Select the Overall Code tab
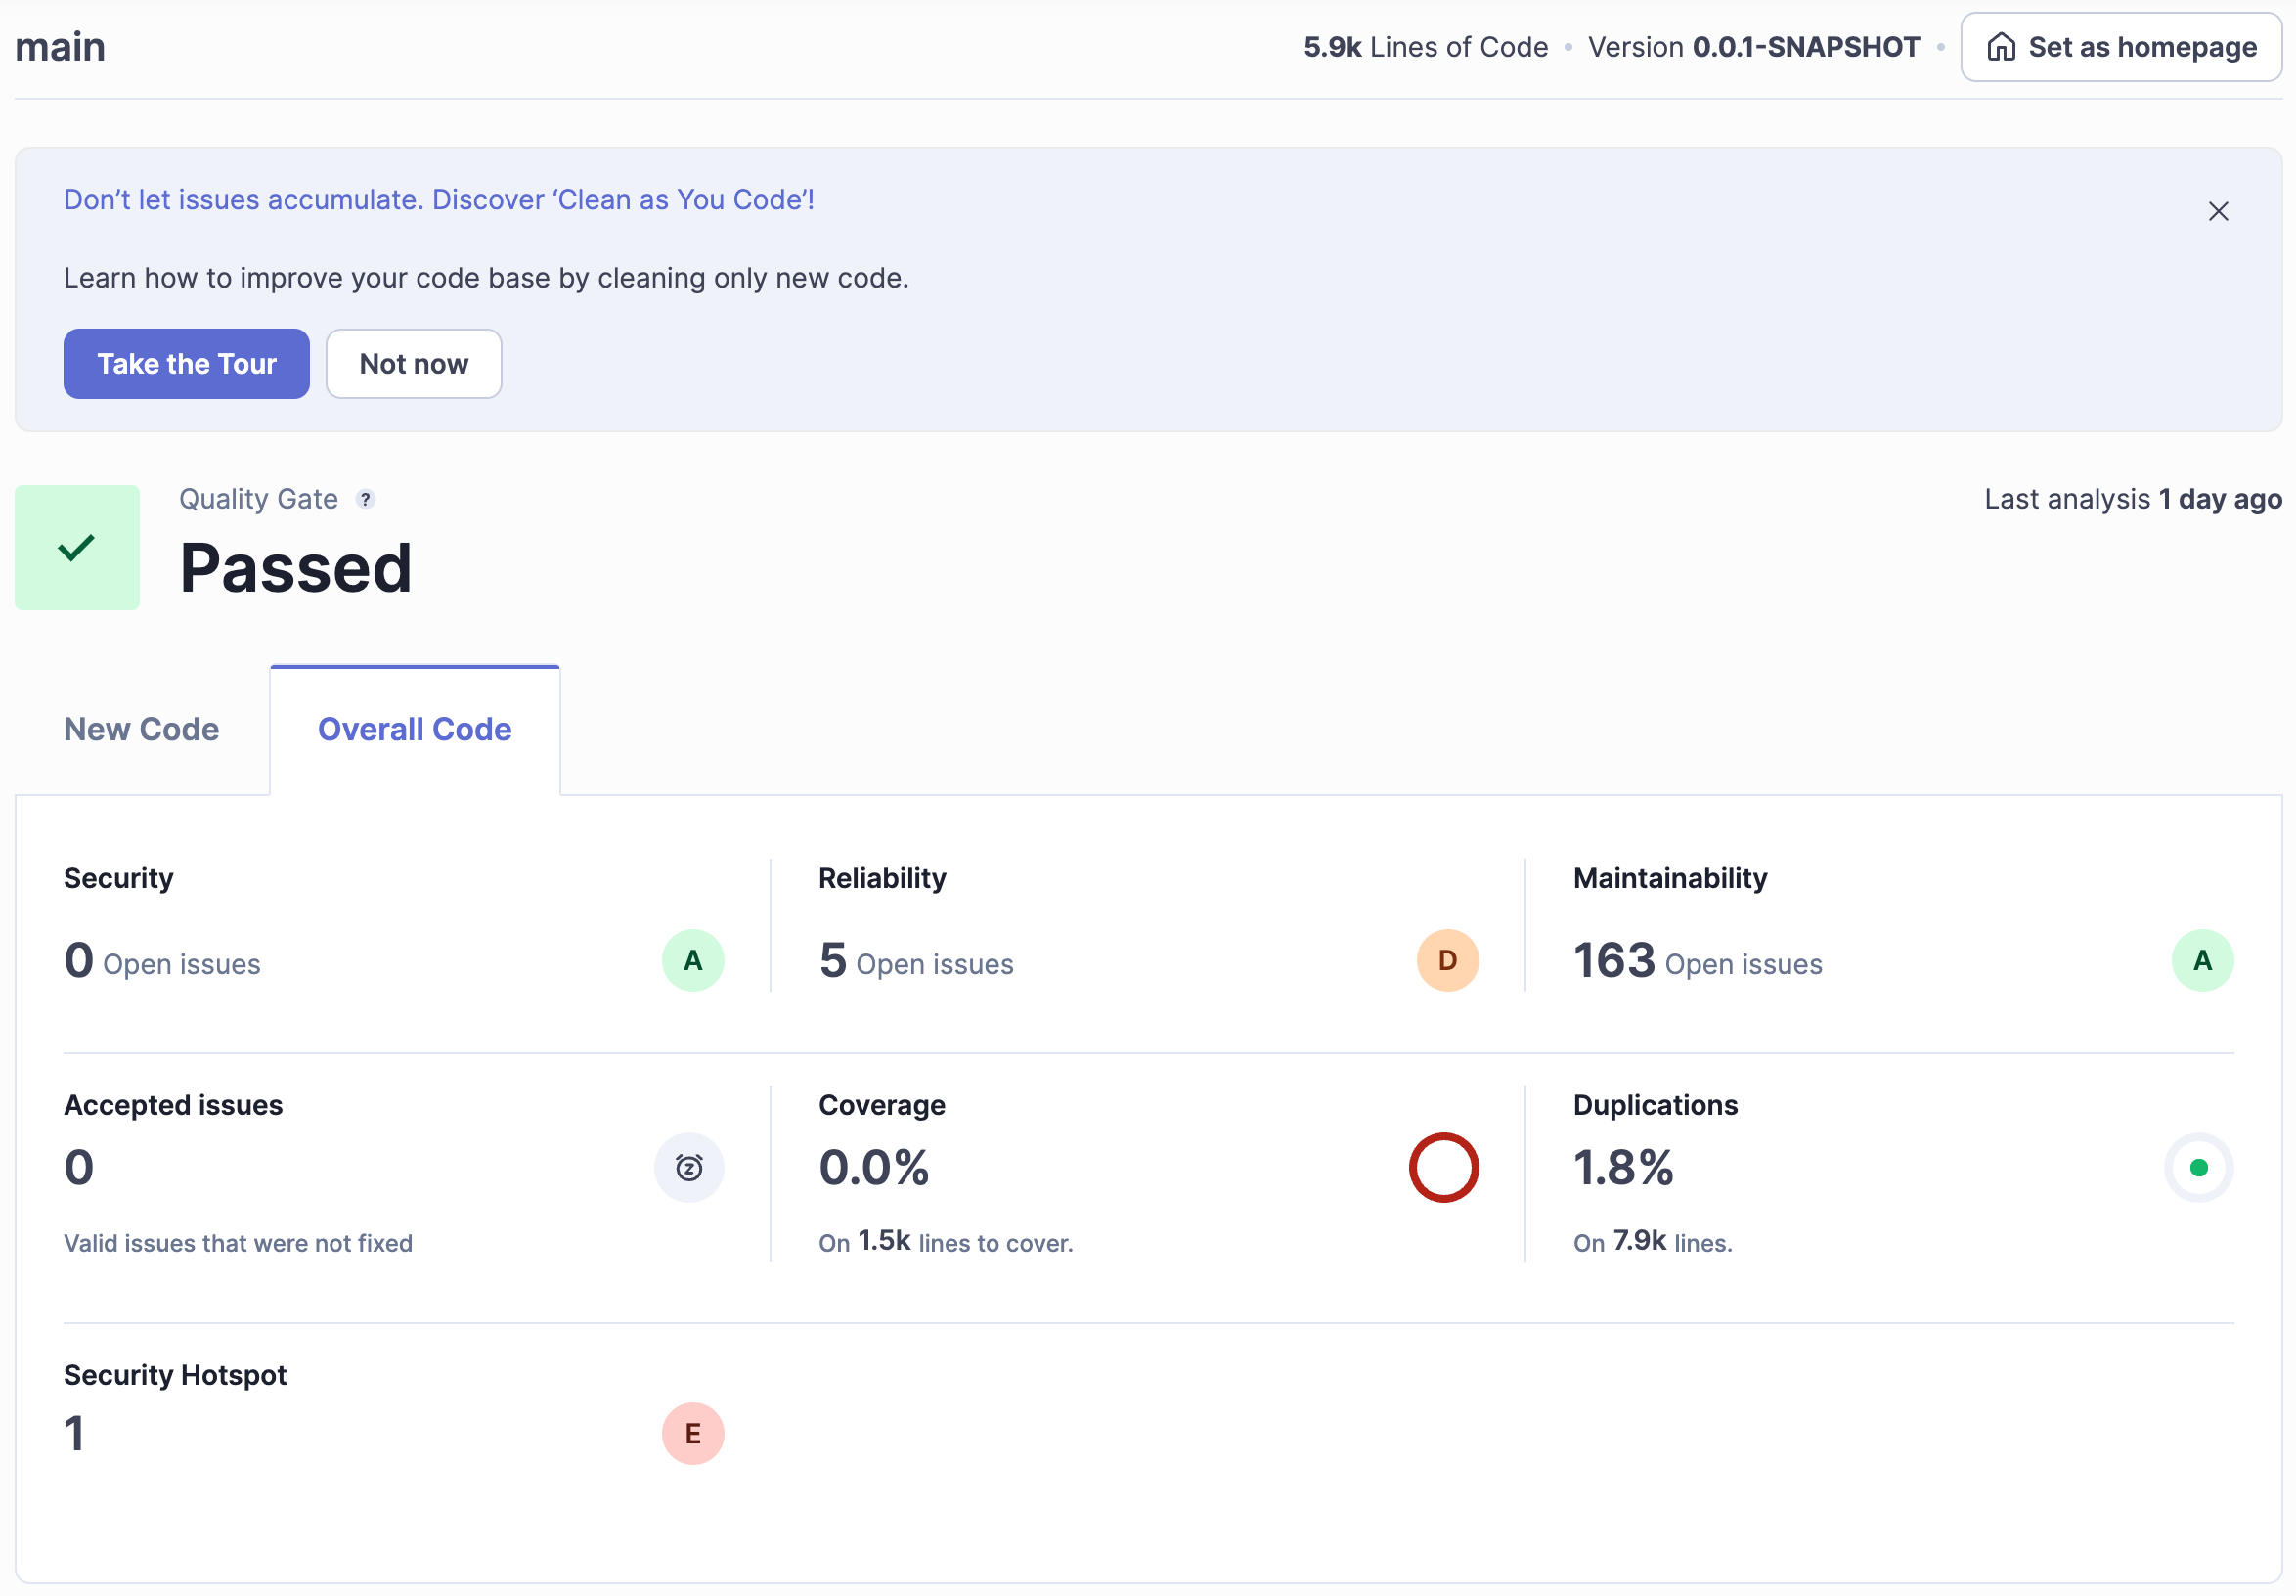Image resolution: width=2296 pixels, height=1596 pixels. [414, 728]
